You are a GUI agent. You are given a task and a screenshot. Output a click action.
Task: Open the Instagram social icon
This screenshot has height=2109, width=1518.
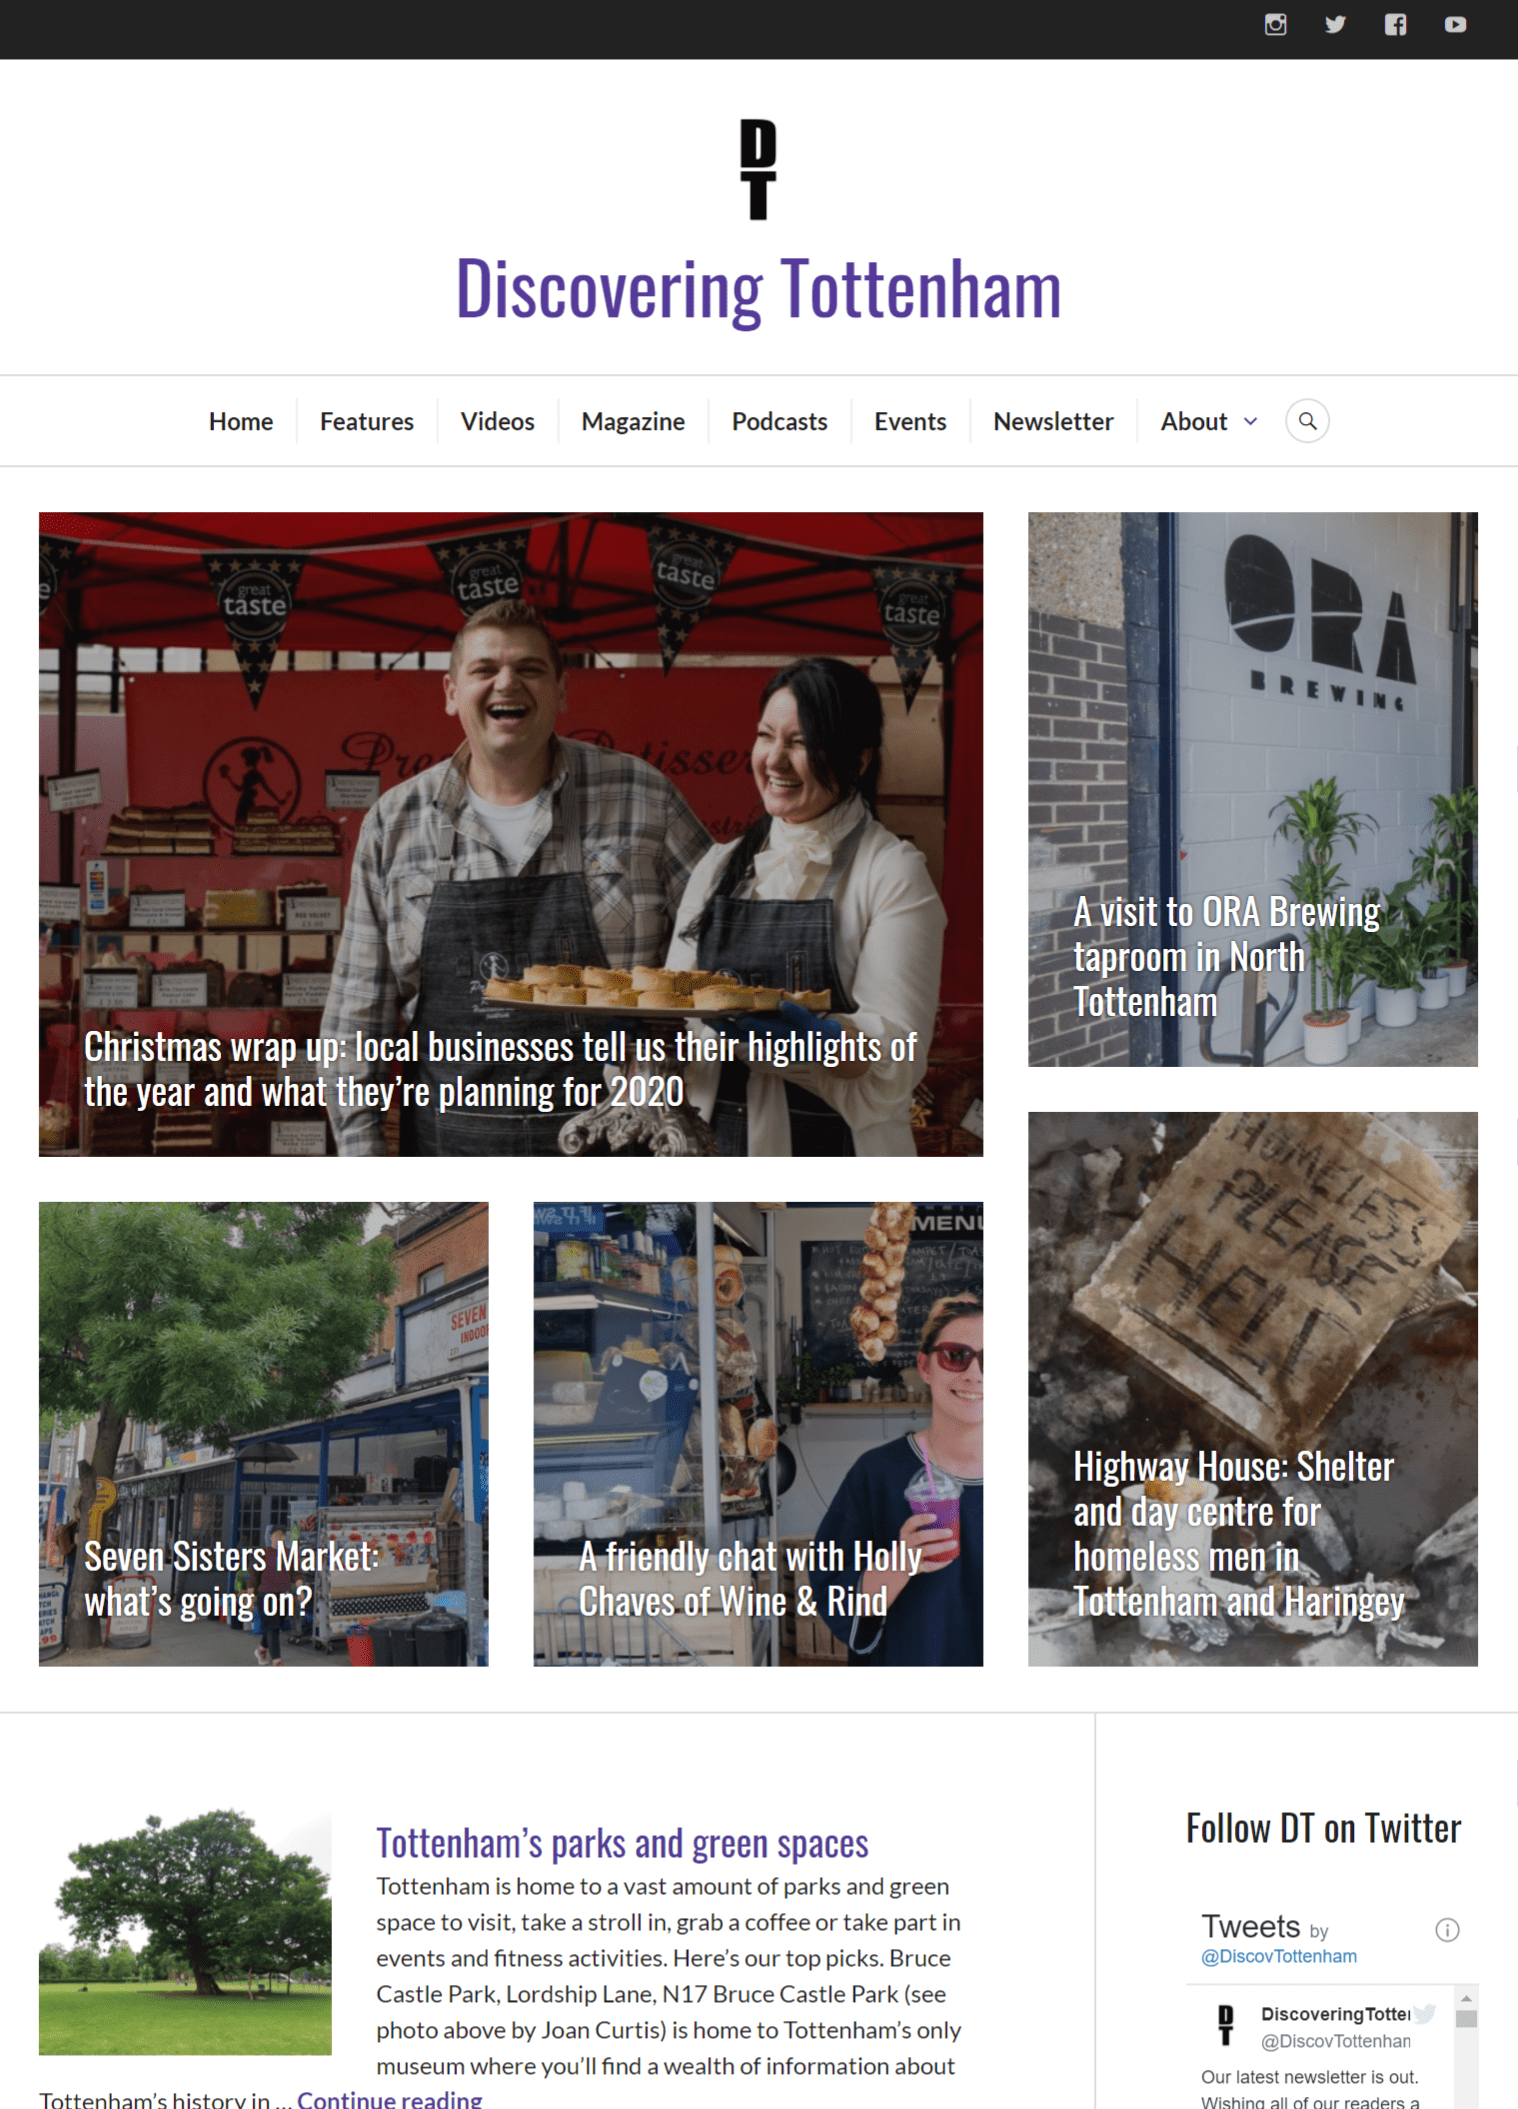(x=1275, y=25)
